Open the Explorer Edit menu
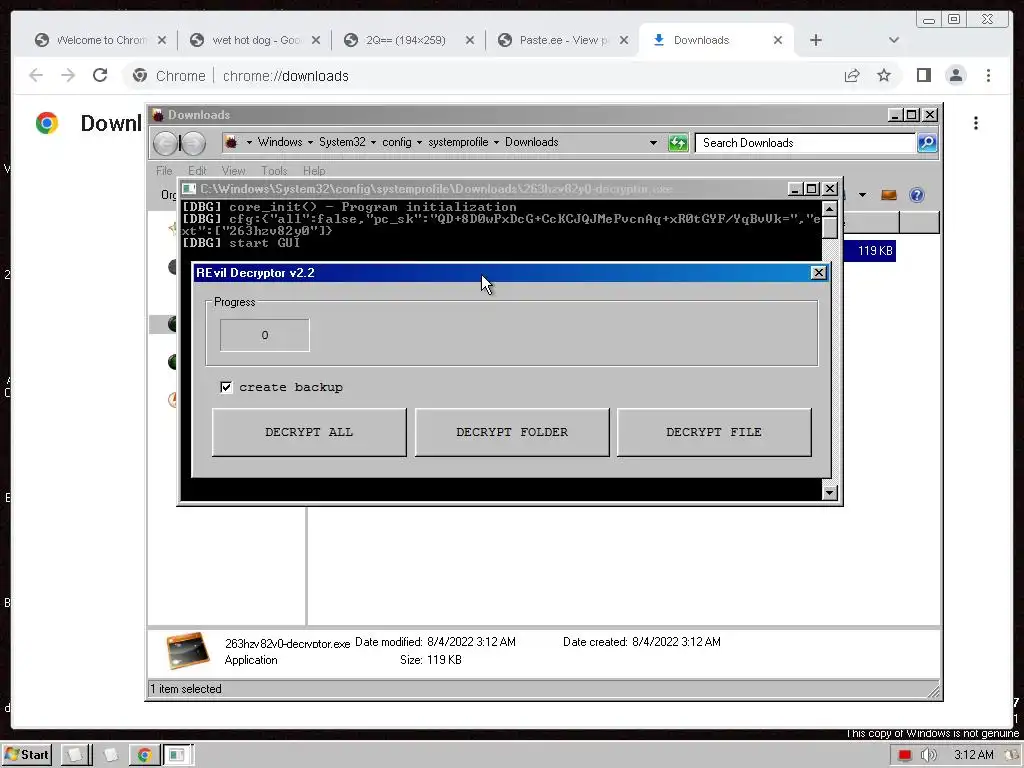Viewport: 1024px width, 768px height. pos(197,170)
